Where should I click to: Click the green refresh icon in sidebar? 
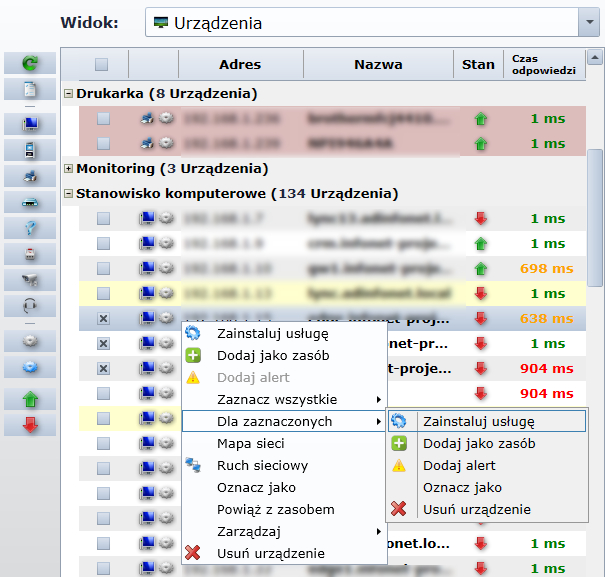[30, 63]
